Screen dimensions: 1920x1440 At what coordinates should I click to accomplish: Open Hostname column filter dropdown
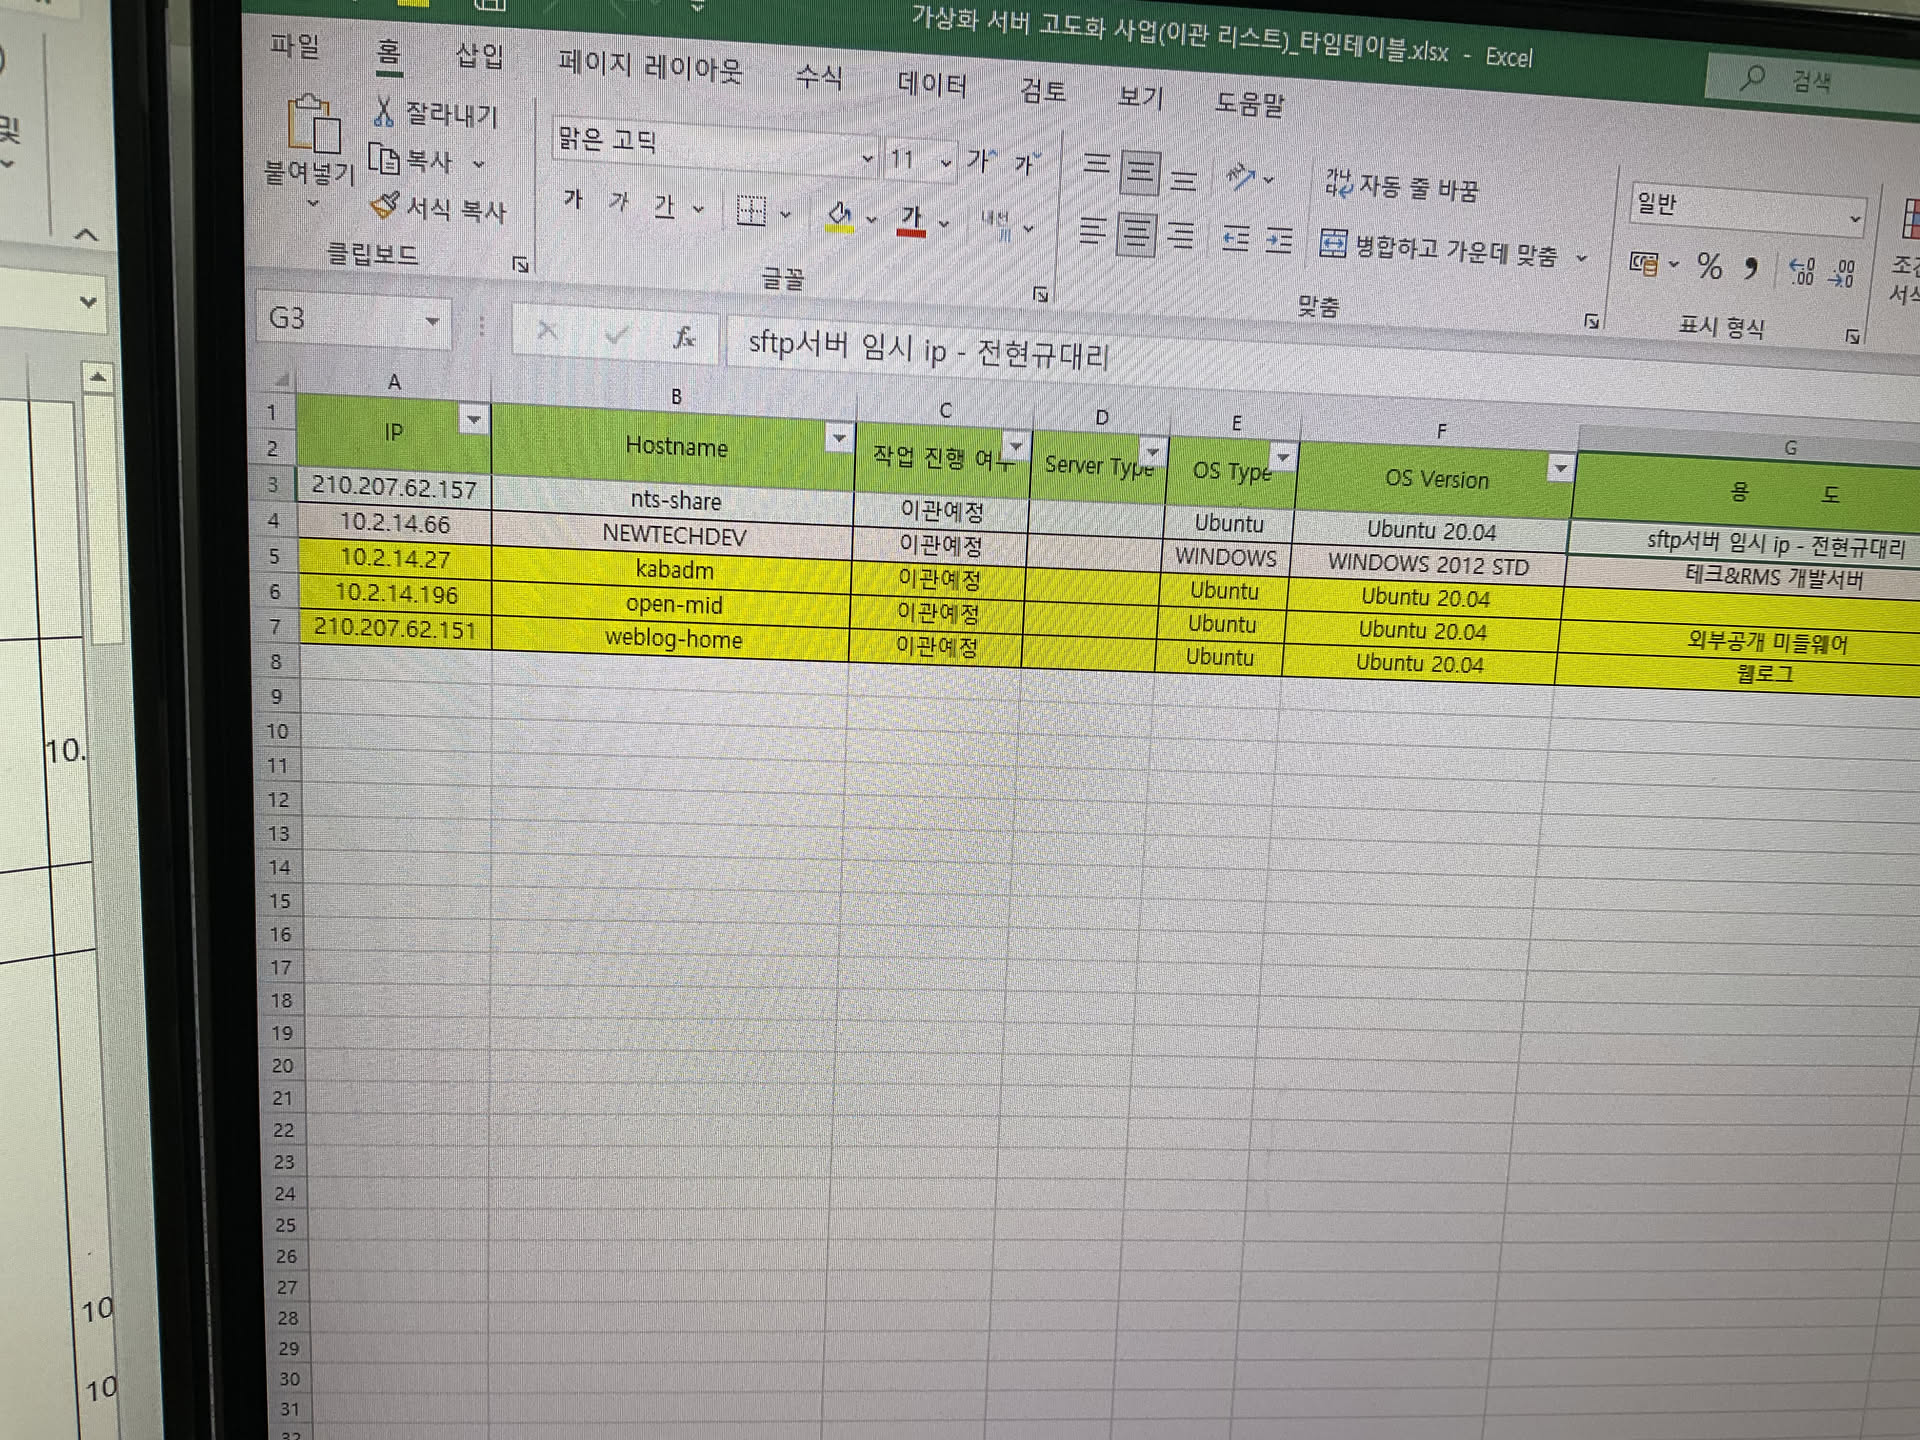[x=838, y=437]
